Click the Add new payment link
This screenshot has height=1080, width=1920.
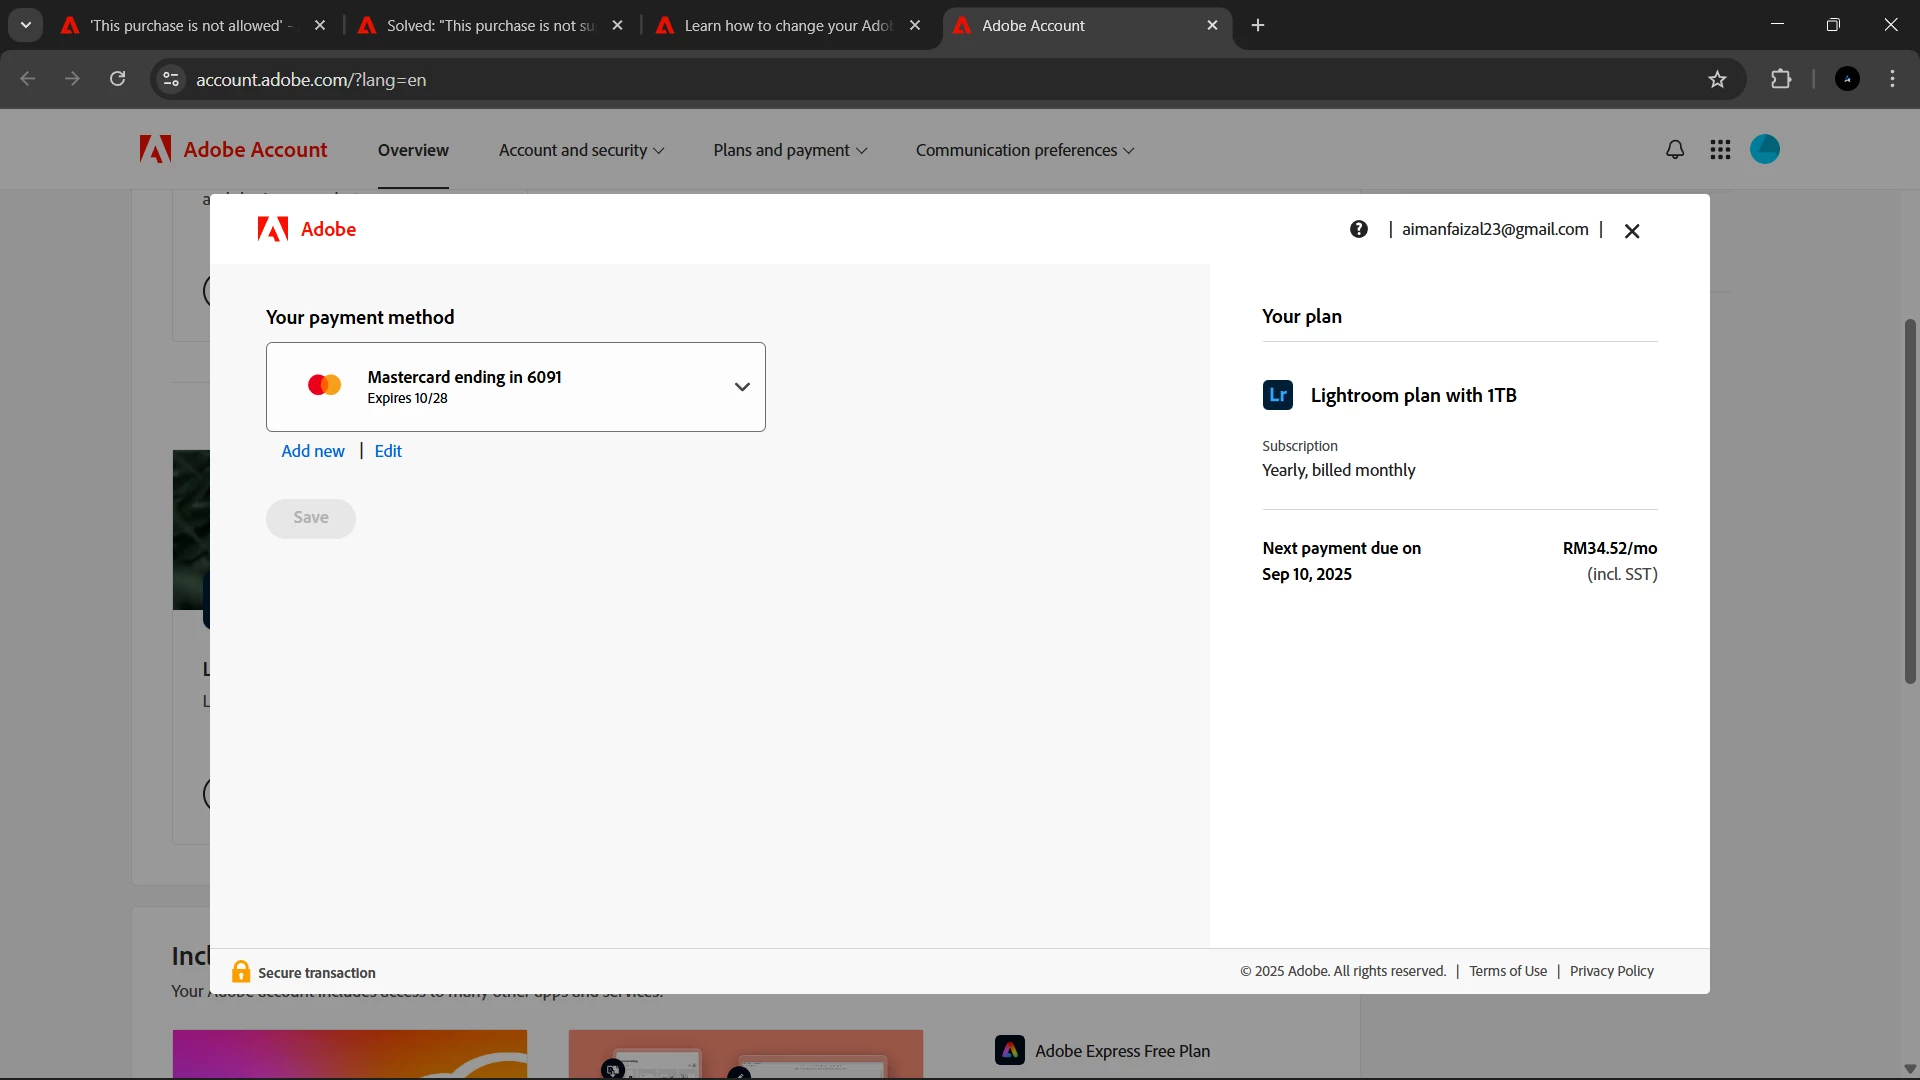(x=312, y=451)
